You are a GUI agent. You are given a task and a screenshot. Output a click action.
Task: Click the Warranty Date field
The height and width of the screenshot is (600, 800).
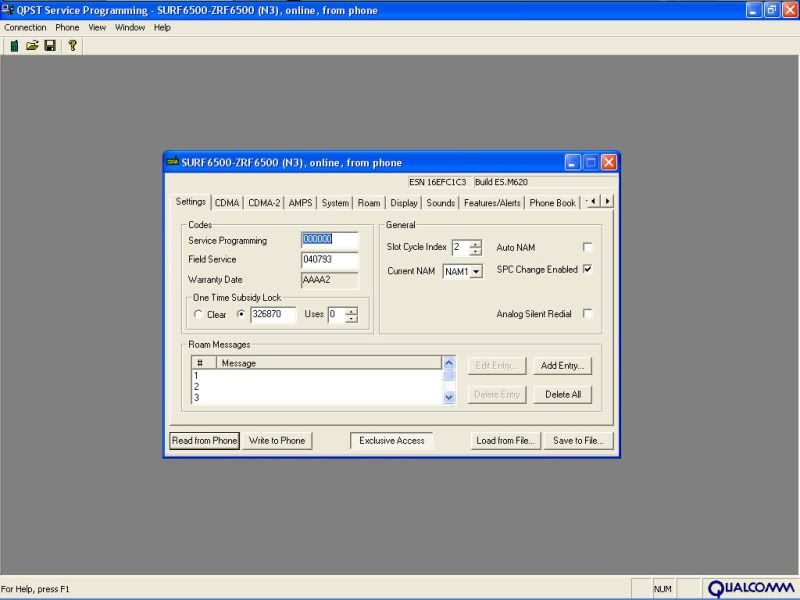330,280
